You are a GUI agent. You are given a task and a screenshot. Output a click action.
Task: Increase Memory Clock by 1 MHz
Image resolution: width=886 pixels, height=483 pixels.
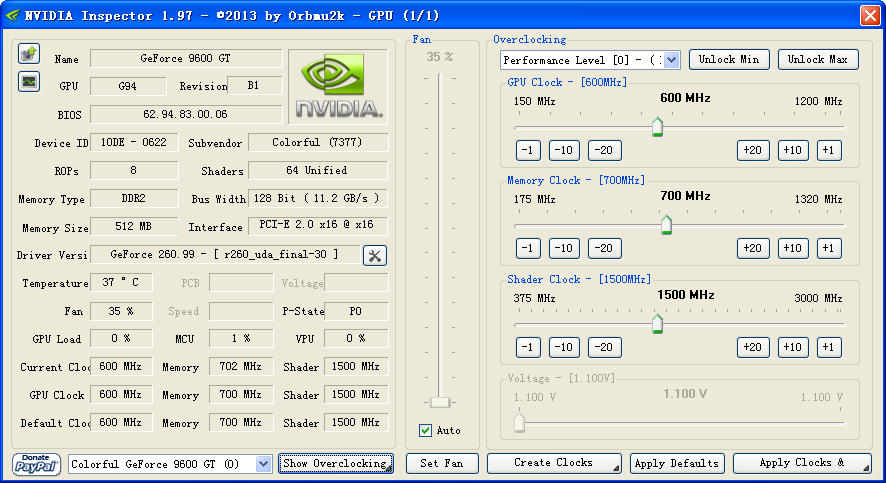point(829,248)
